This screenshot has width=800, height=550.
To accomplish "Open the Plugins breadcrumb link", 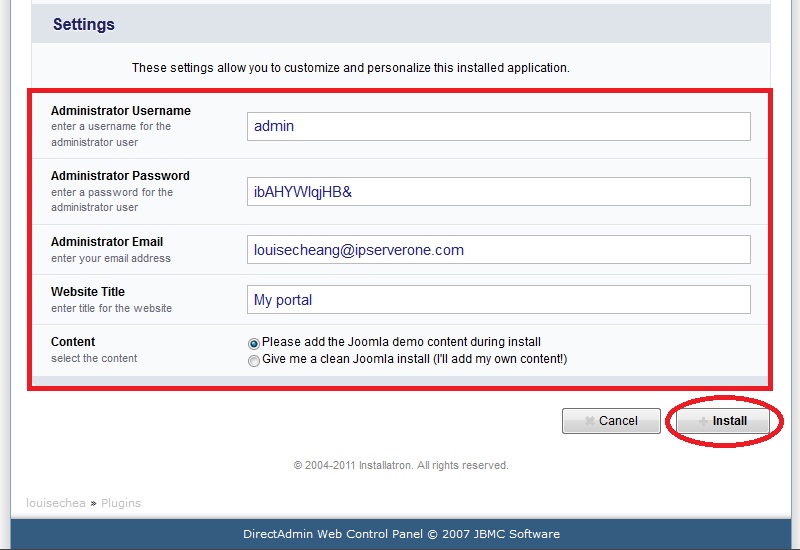I will (121, 503).
